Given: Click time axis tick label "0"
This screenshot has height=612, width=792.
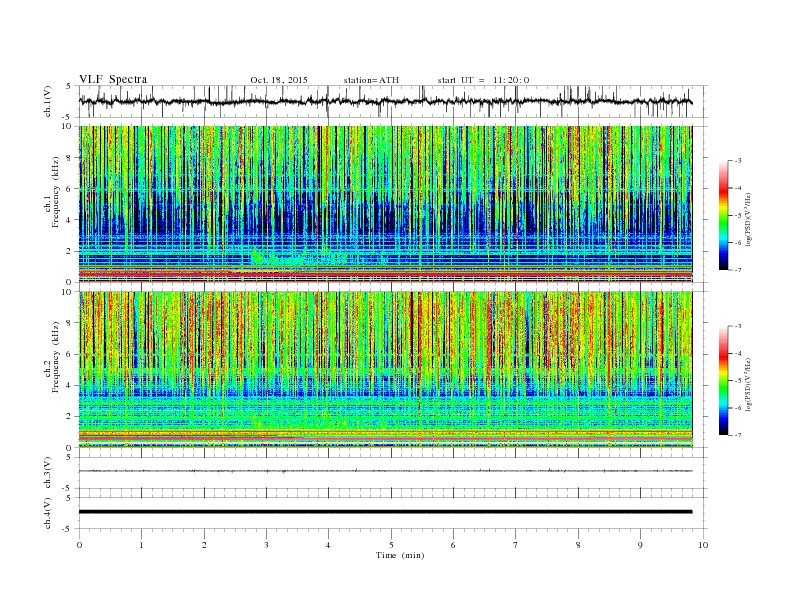Looking at the screenshot, I should coord(79,545).
